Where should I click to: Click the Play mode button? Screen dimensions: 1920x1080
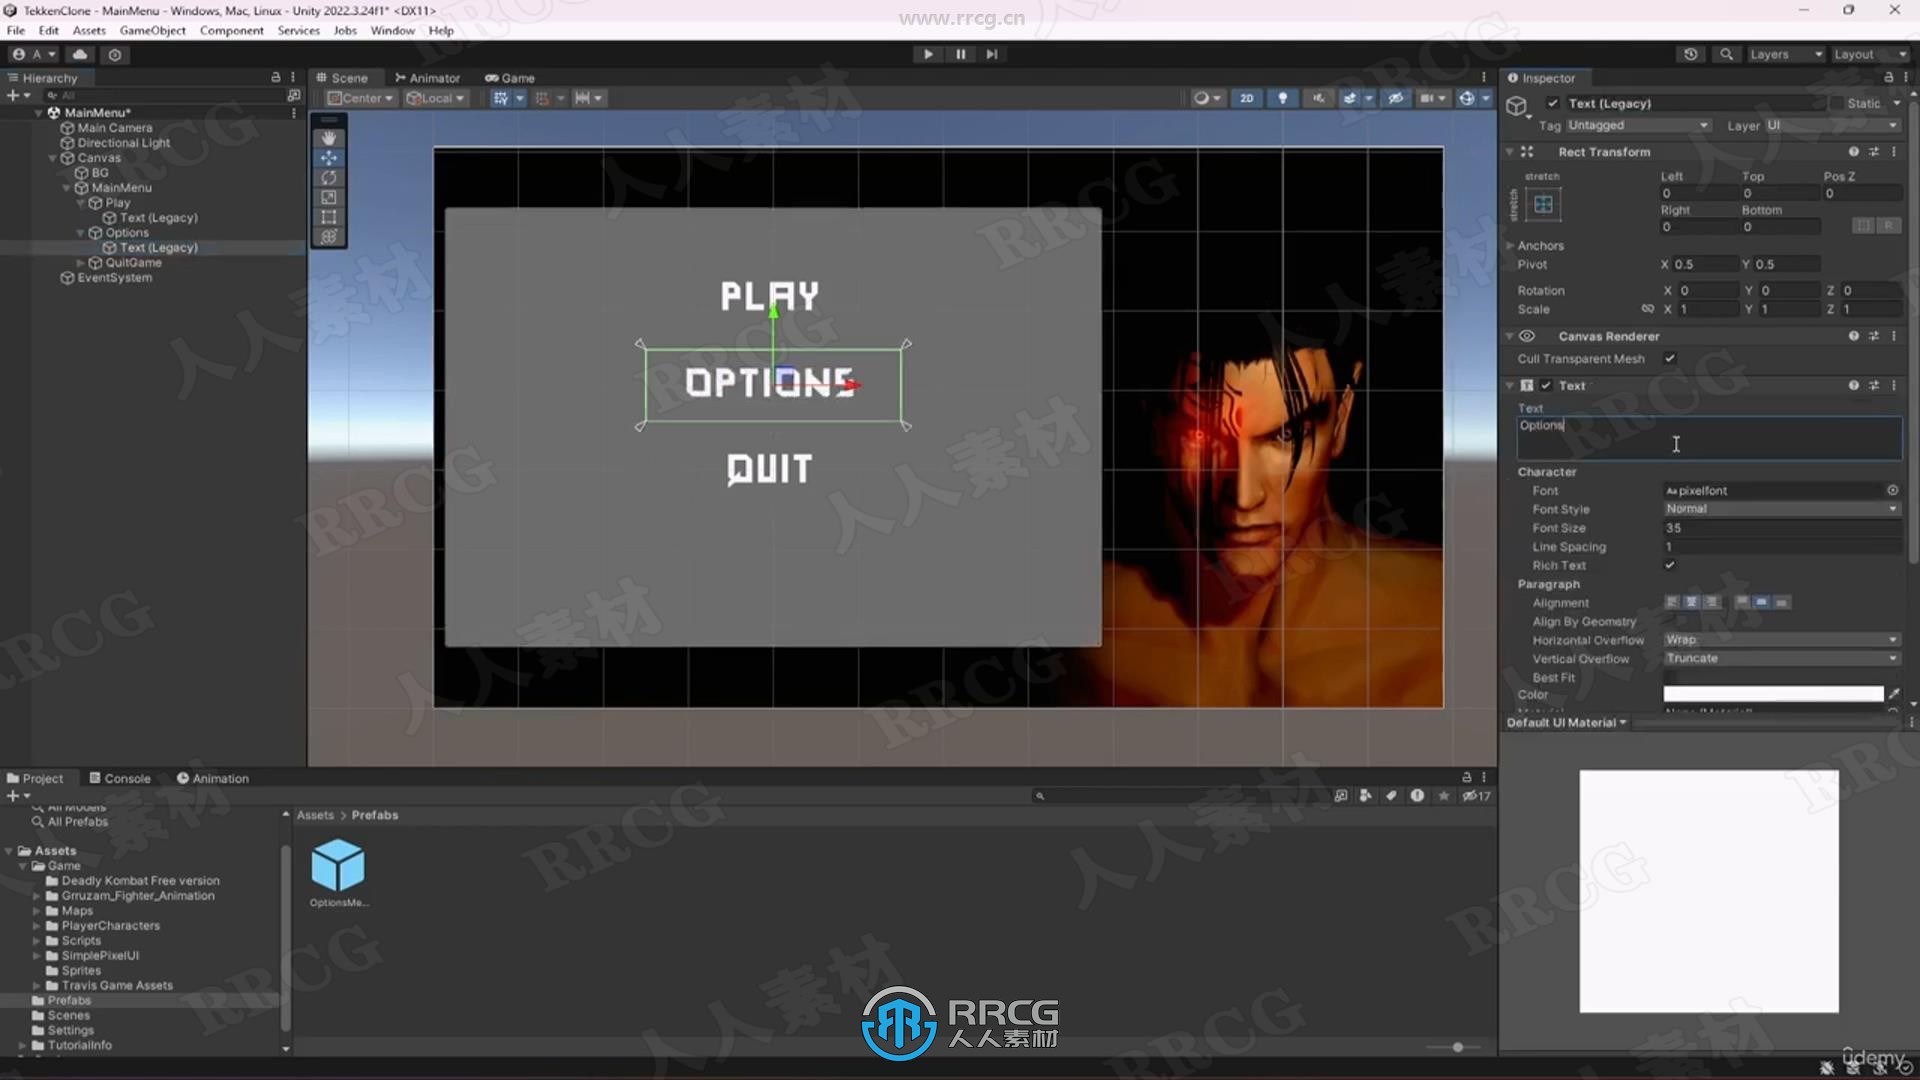tap(928, 54)
